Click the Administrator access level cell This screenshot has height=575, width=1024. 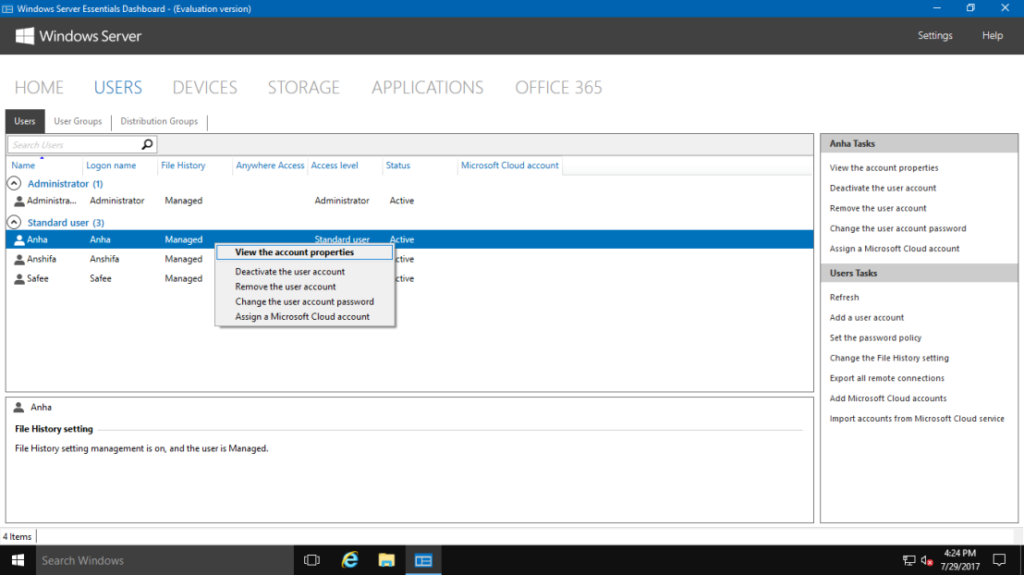[x=342, y=201]
